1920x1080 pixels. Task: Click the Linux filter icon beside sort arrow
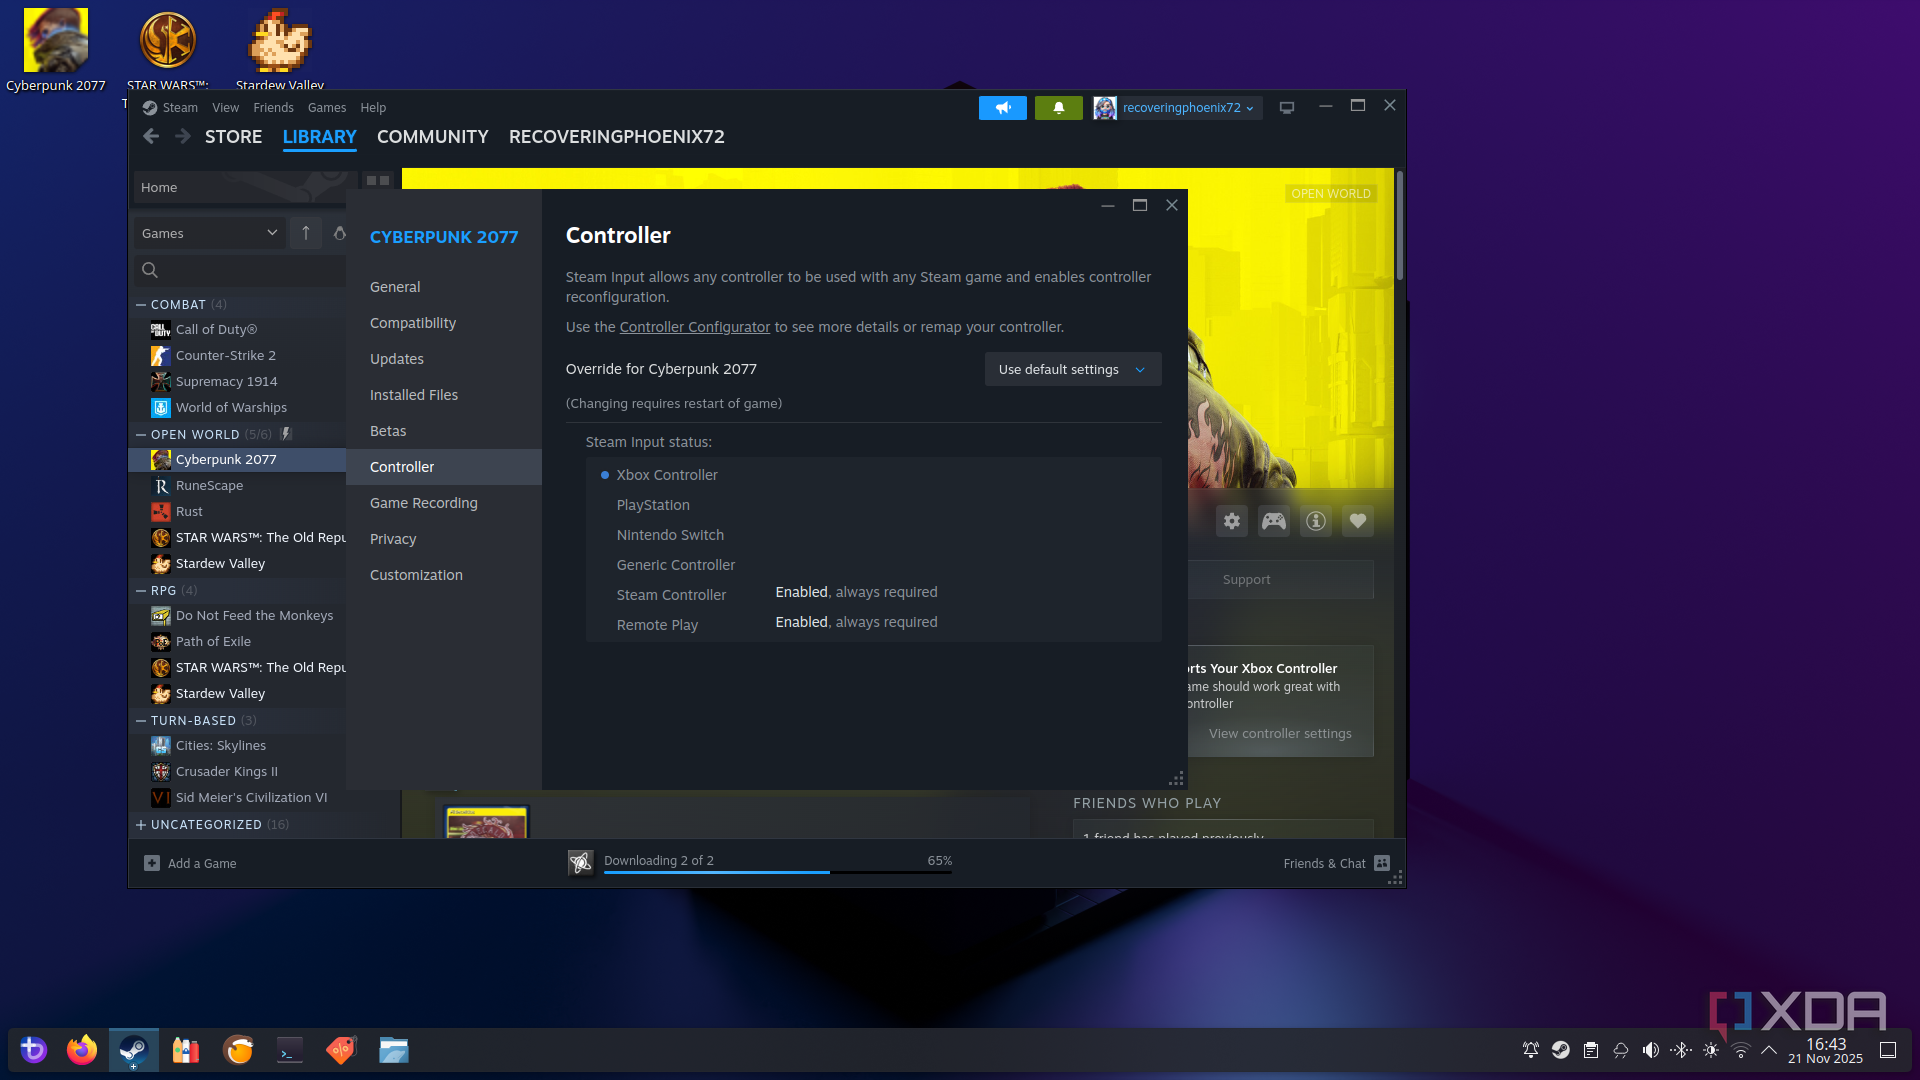point(340,233)
